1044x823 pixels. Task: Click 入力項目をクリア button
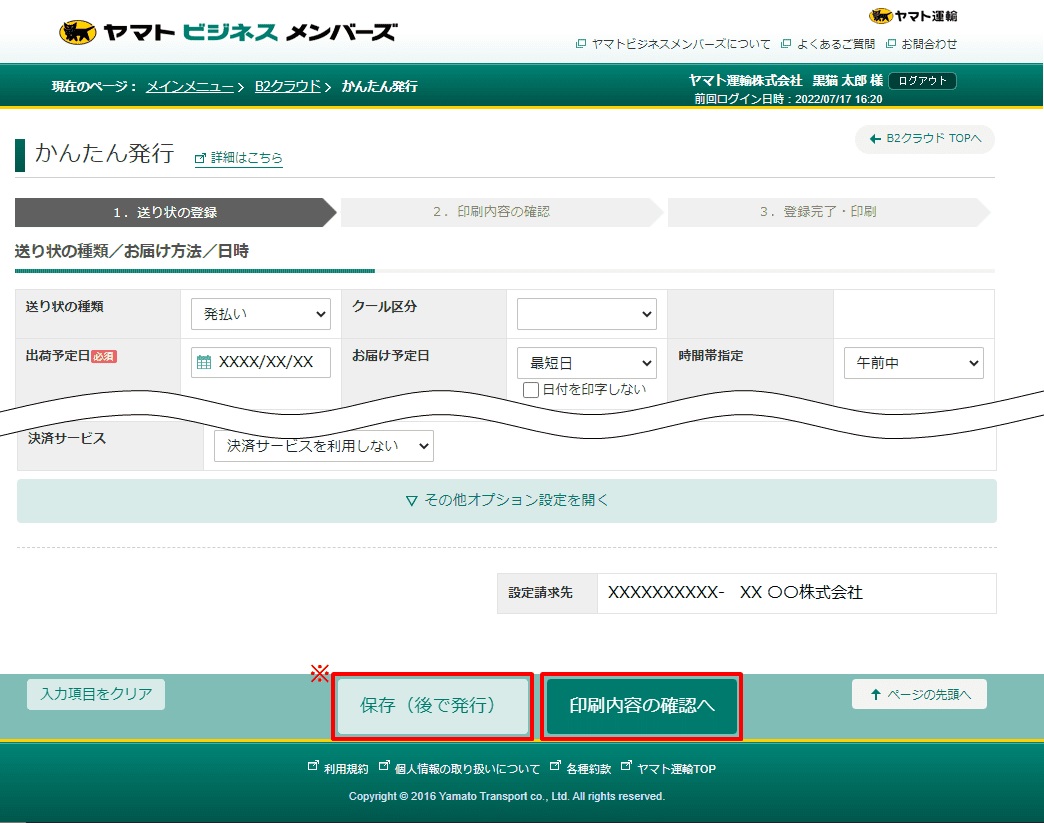click(x=96, y=694)
